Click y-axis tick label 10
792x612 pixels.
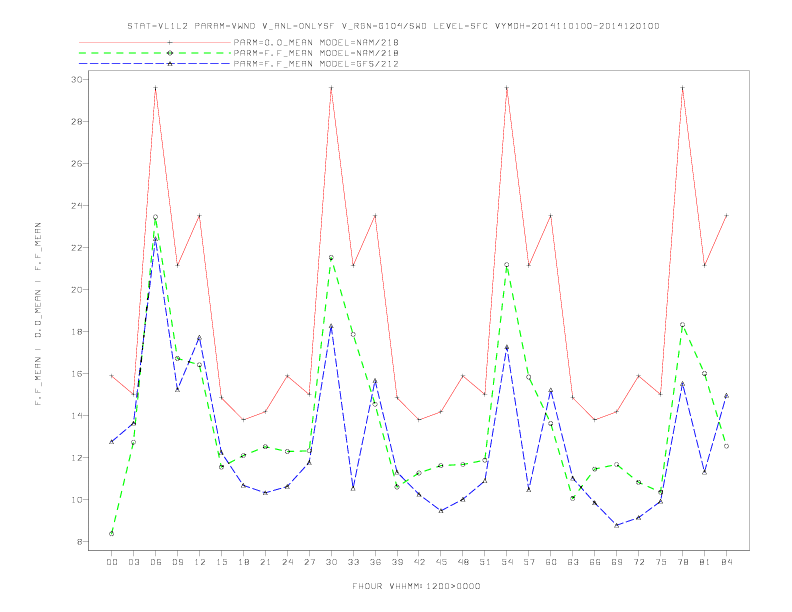point(76,499)
